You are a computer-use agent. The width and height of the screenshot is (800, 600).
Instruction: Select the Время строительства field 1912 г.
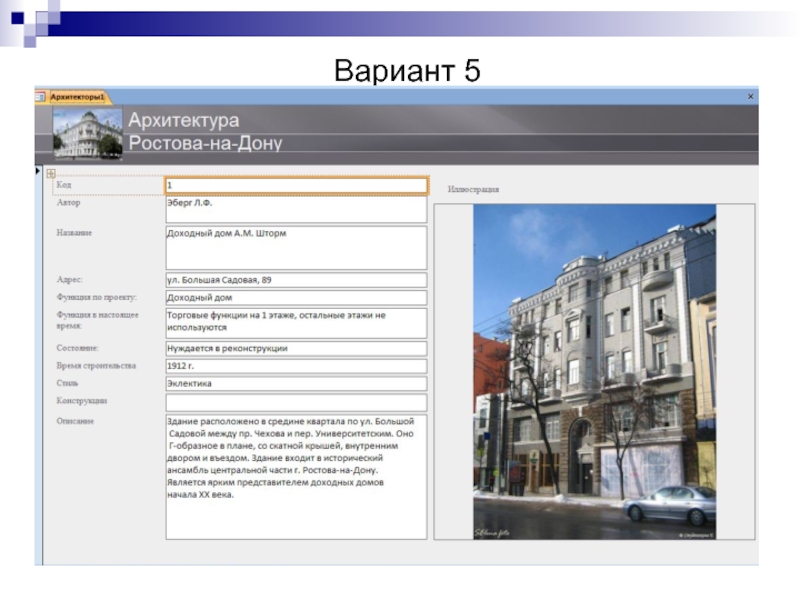(x=295, y=366)
